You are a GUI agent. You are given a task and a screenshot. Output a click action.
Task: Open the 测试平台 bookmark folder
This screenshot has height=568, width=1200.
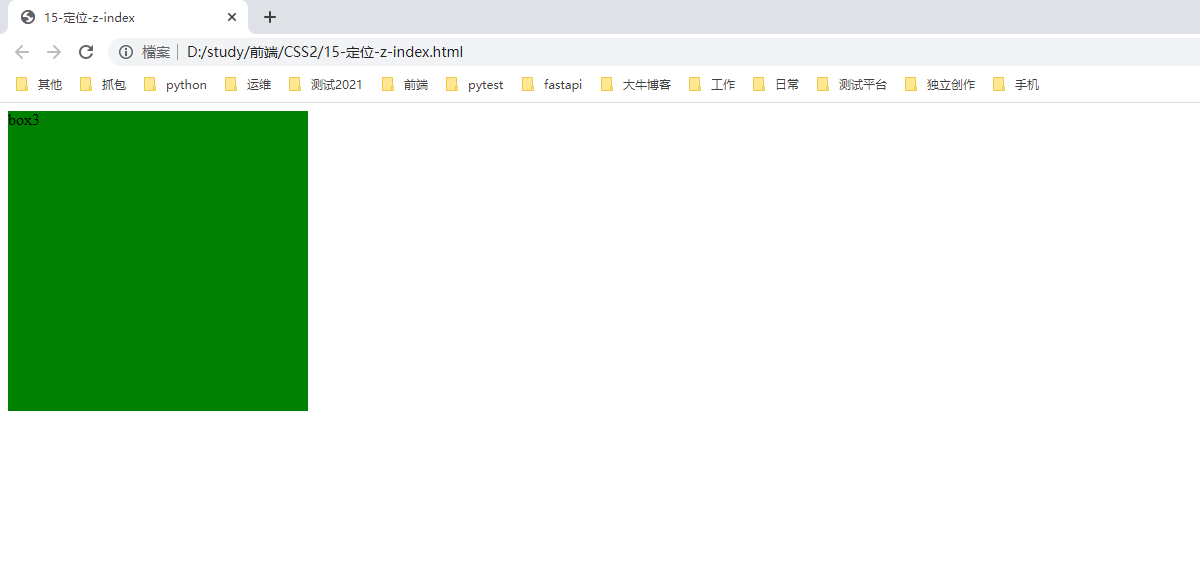coord(852,85)
